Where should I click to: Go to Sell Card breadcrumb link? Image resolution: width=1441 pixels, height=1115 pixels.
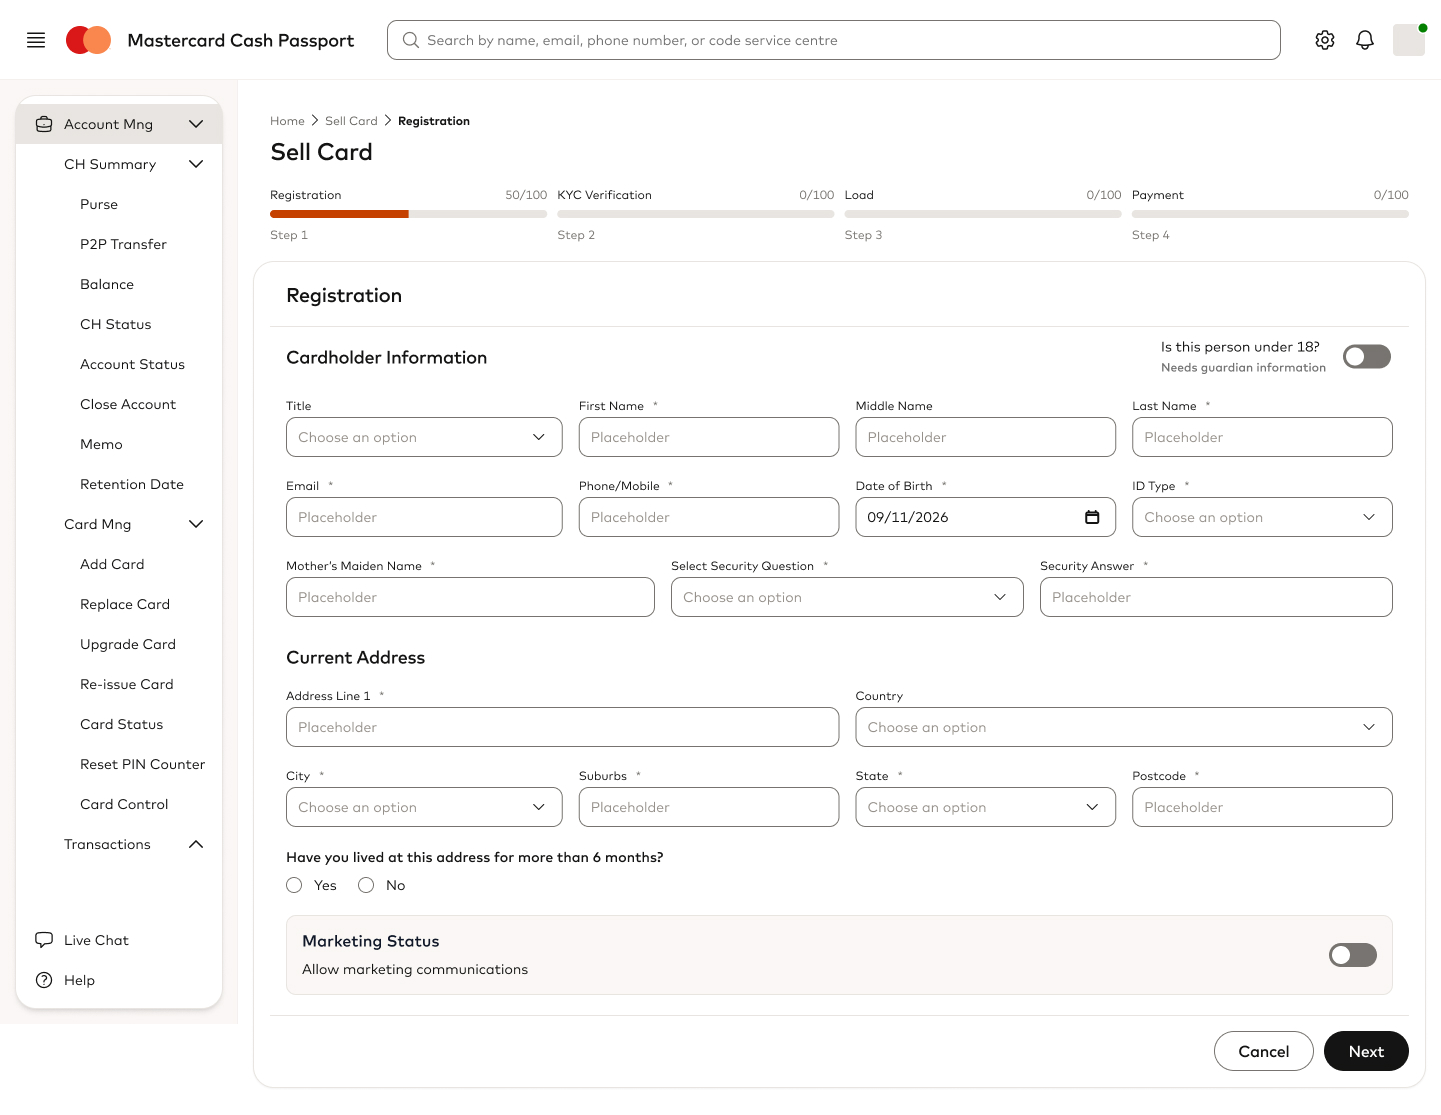click(351, 121)
